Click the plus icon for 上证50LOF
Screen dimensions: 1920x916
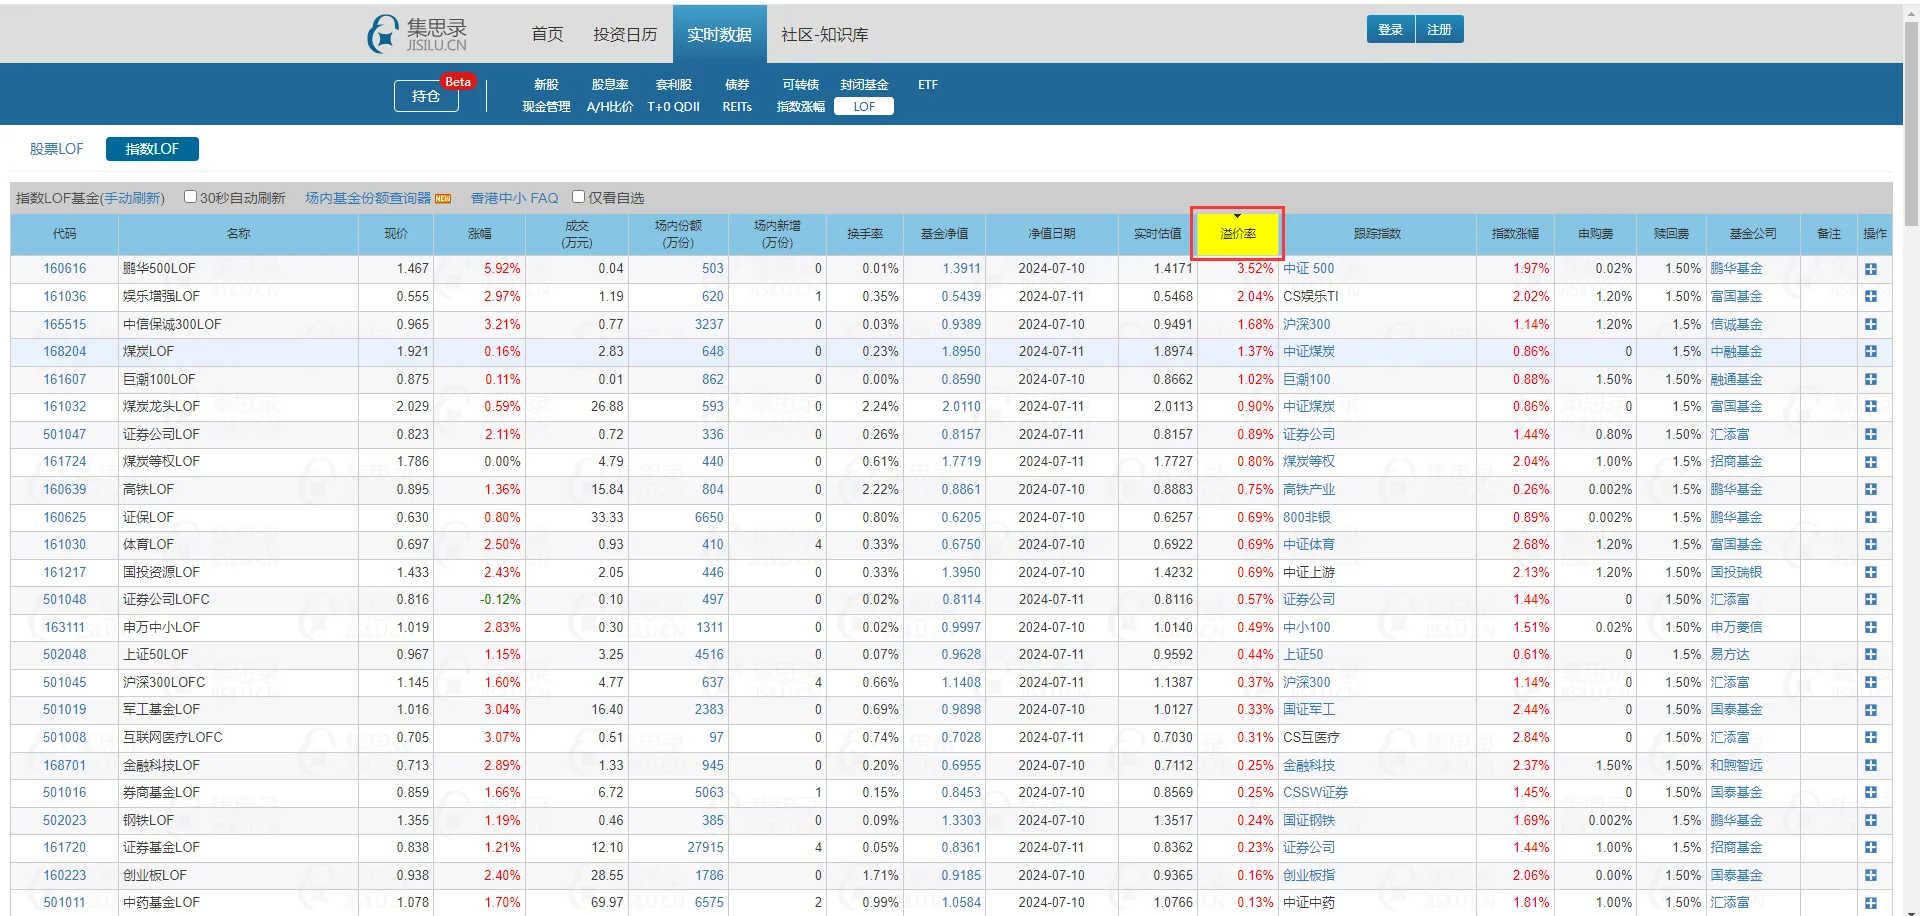click(1870, 655)
